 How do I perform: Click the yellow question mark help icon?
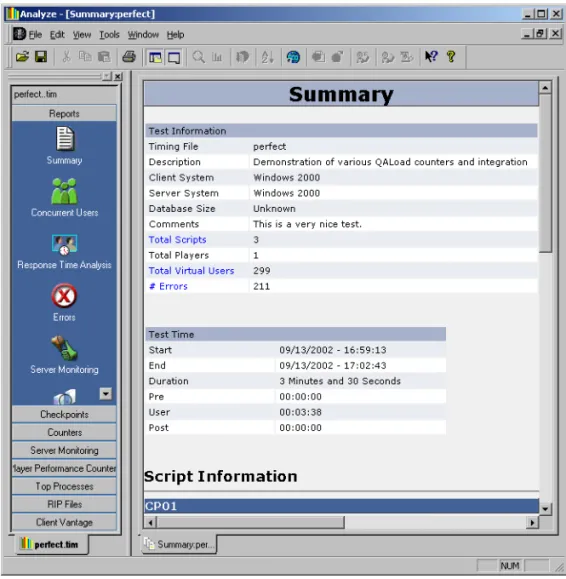point(451,57)
